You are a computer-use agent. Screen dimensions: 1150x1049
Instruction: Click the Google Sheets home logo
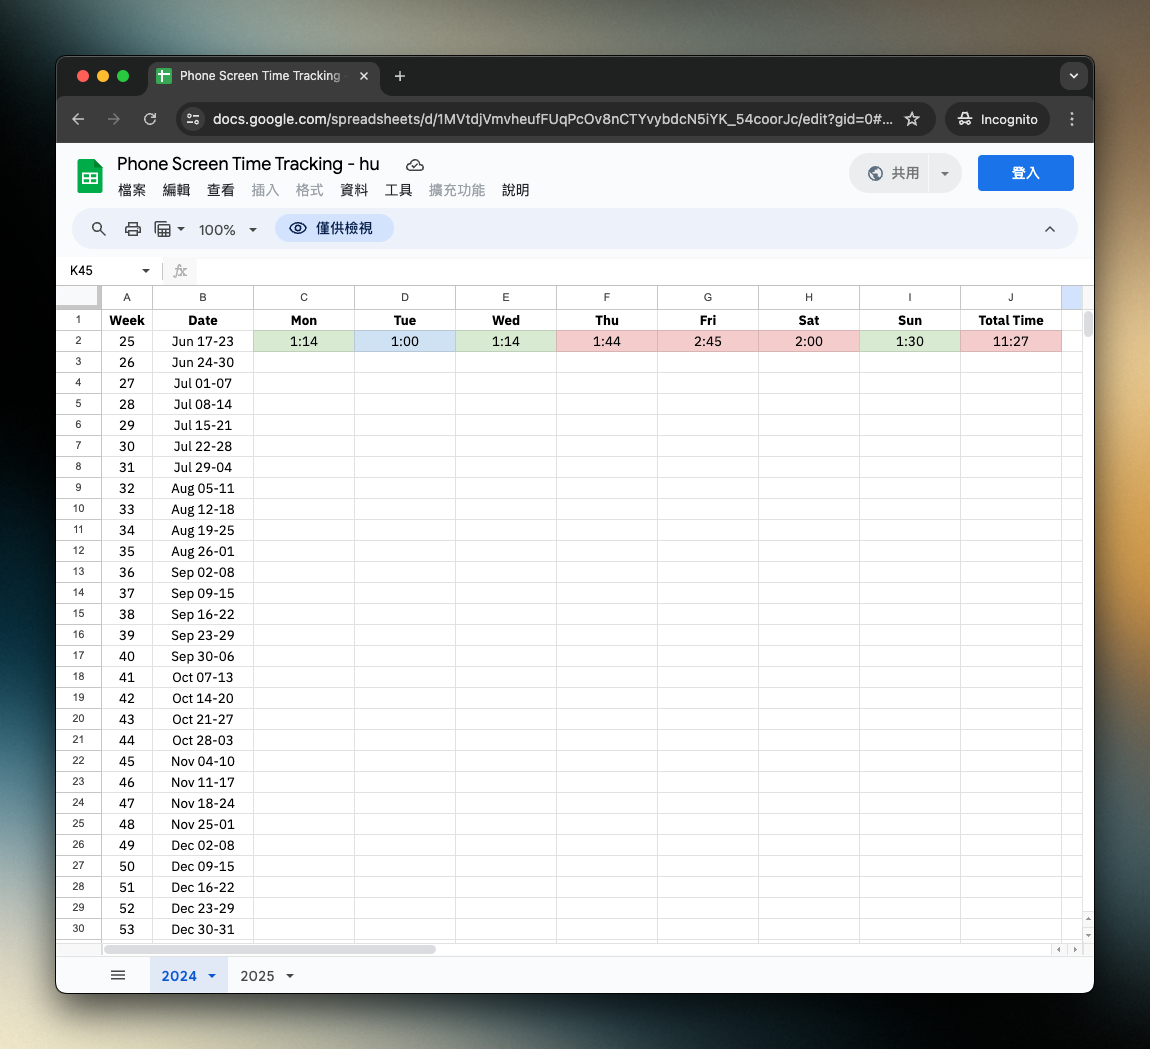click(90, 176)
